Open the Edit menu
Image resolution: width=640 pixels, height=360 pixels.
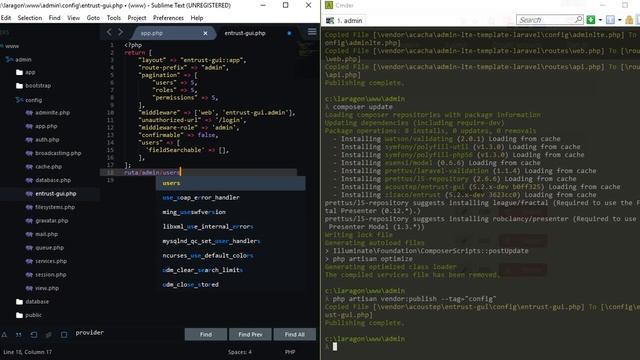pos(6,18)
